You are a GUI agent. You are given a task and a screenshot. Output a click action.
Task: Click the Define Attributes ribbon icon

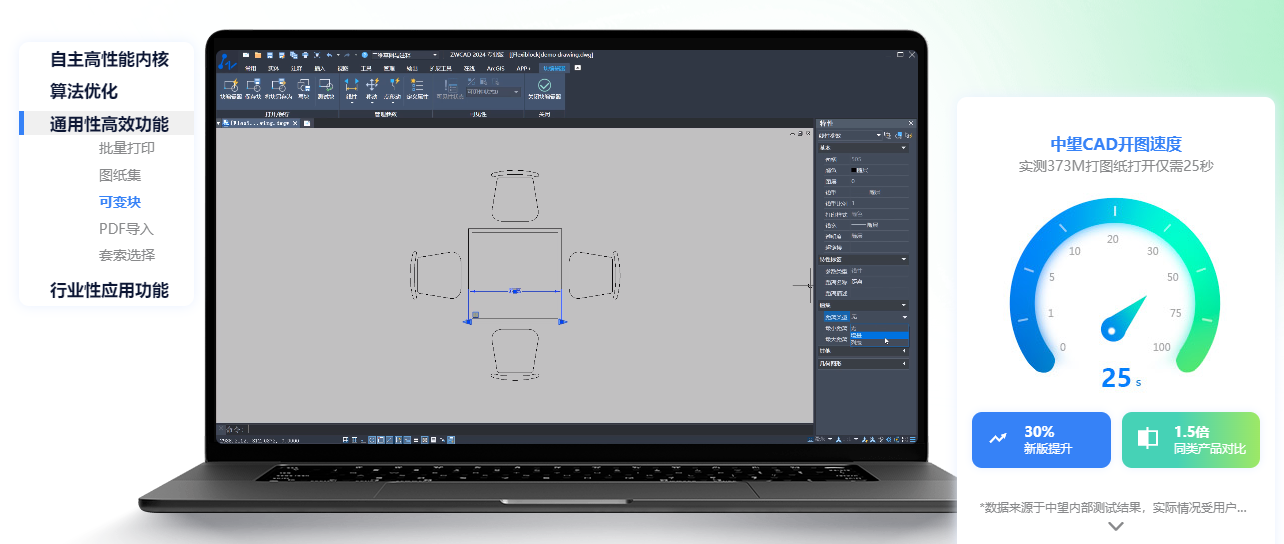click(x=417, y=89)
